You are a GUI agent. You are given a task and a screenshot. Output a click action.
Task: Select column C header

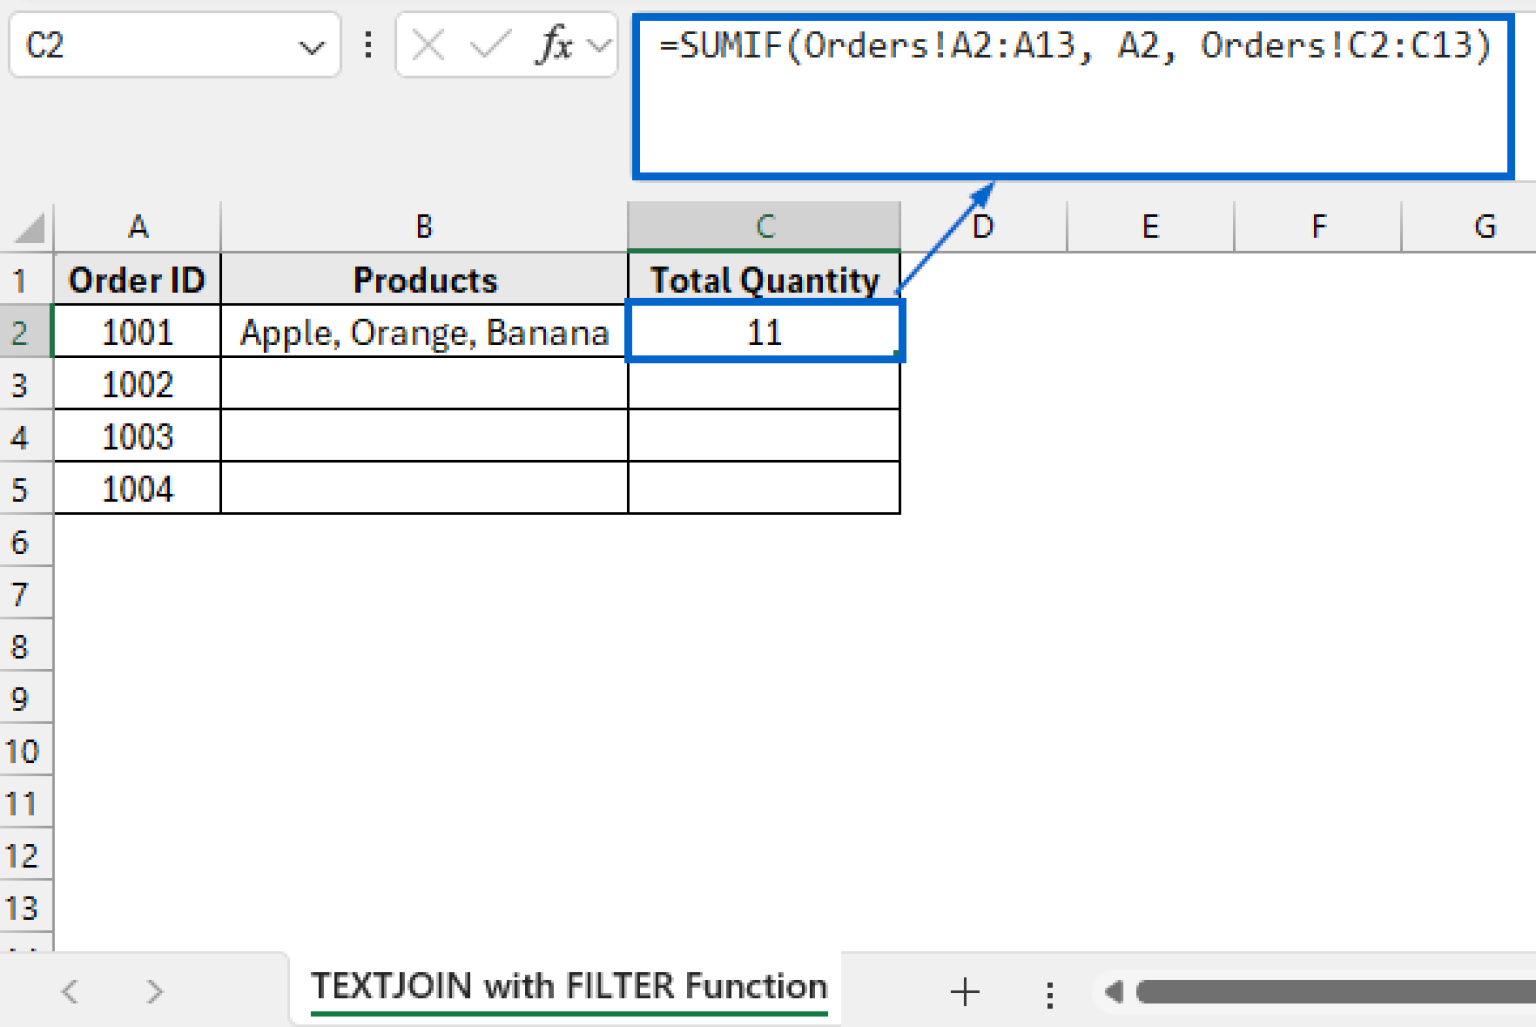pyautogui.click(x=764, y=227)
